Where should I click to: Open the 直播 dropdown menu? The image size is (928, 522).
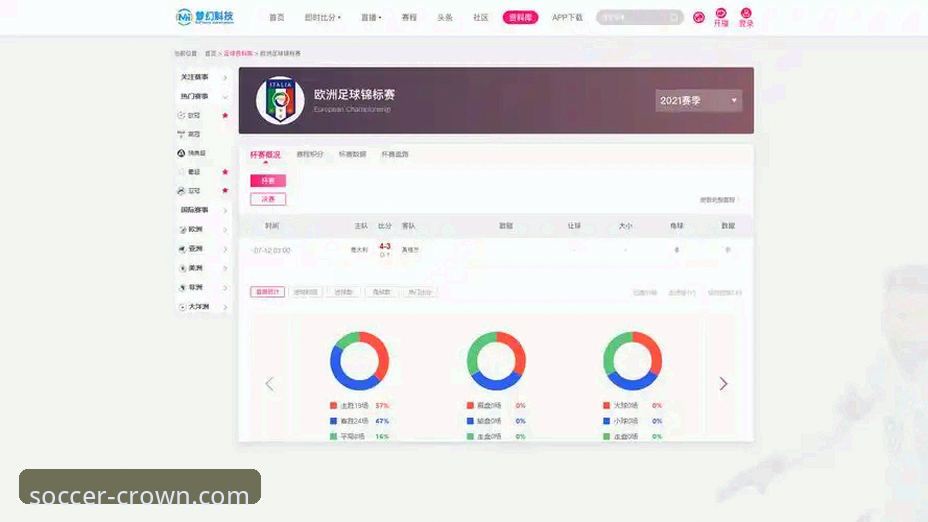coord(371,18)
